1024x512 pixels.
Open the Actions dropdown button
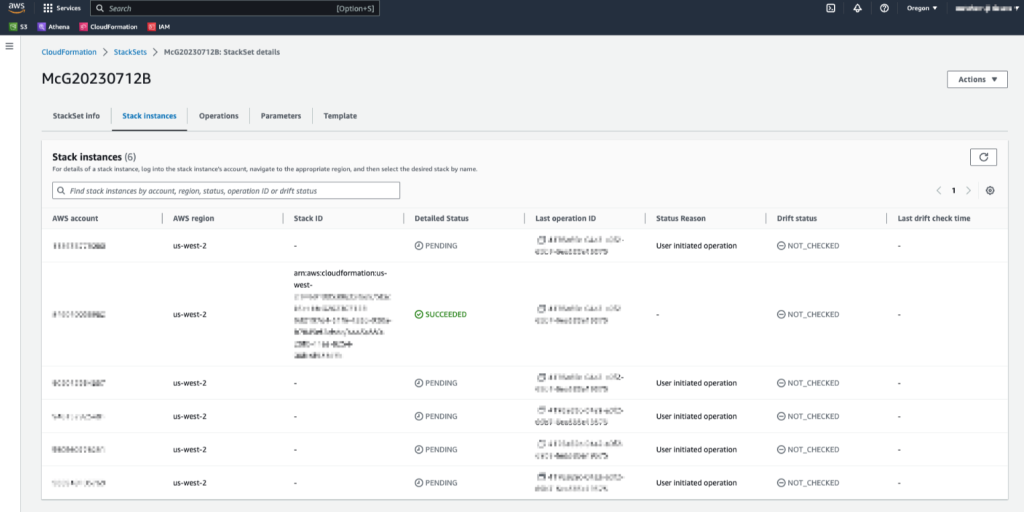pos(977,79)
